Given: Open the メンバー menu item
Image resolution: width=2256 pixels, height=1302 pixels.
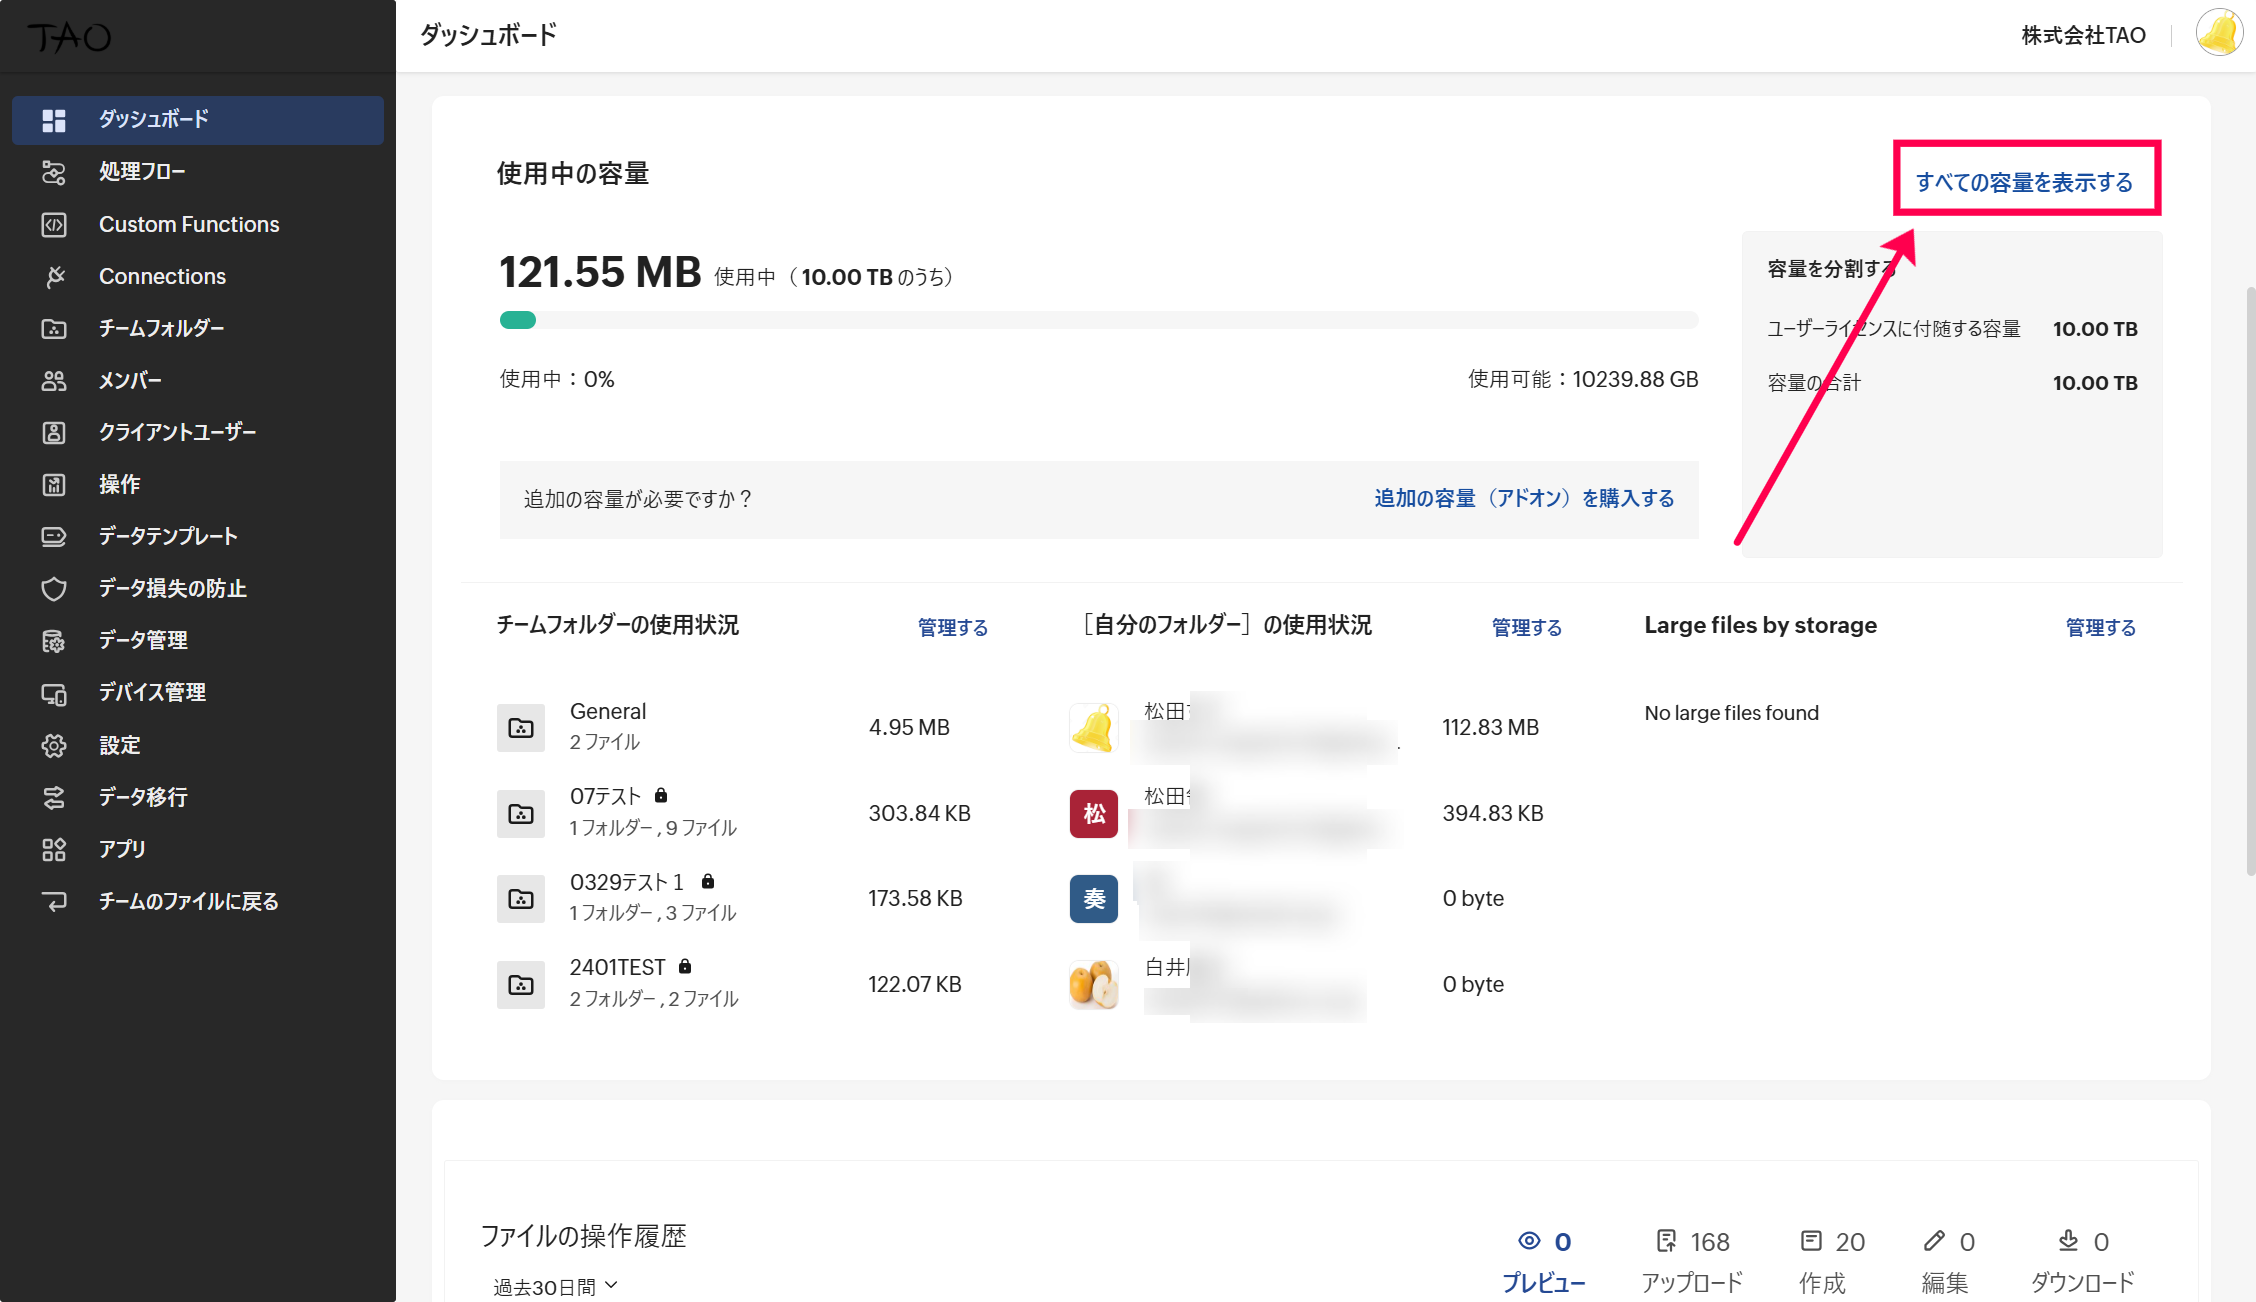Looking at the screenshot, I should coord(130,380).
